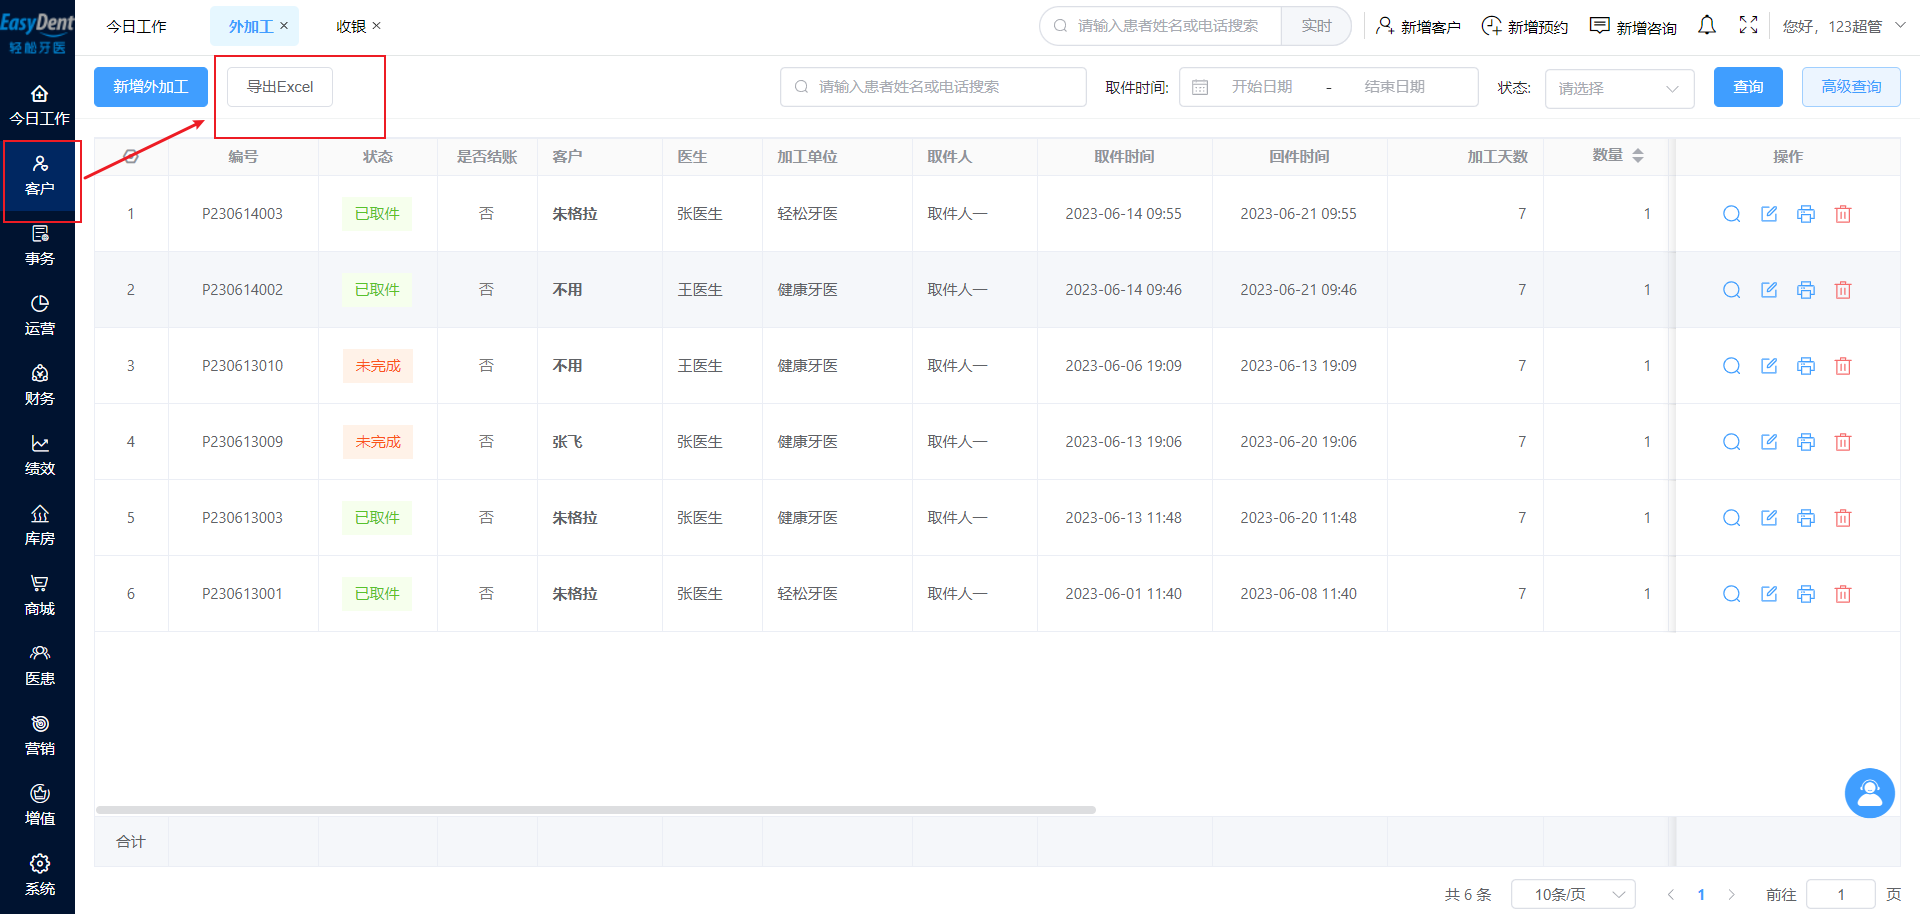The image size is (1920, 914).
Task: Expand the 123超管 user menu
Action: coord(1843,26)
